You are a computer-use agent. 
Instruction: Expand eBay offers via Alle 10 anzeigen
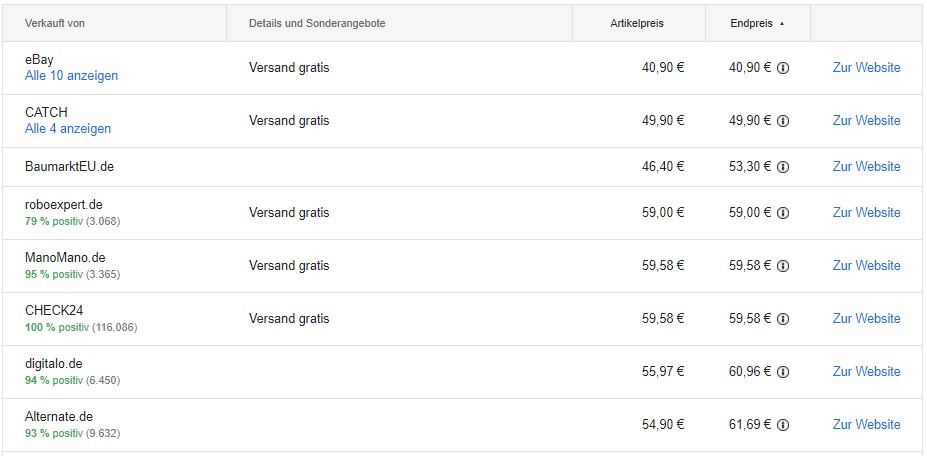click(72, 76)
